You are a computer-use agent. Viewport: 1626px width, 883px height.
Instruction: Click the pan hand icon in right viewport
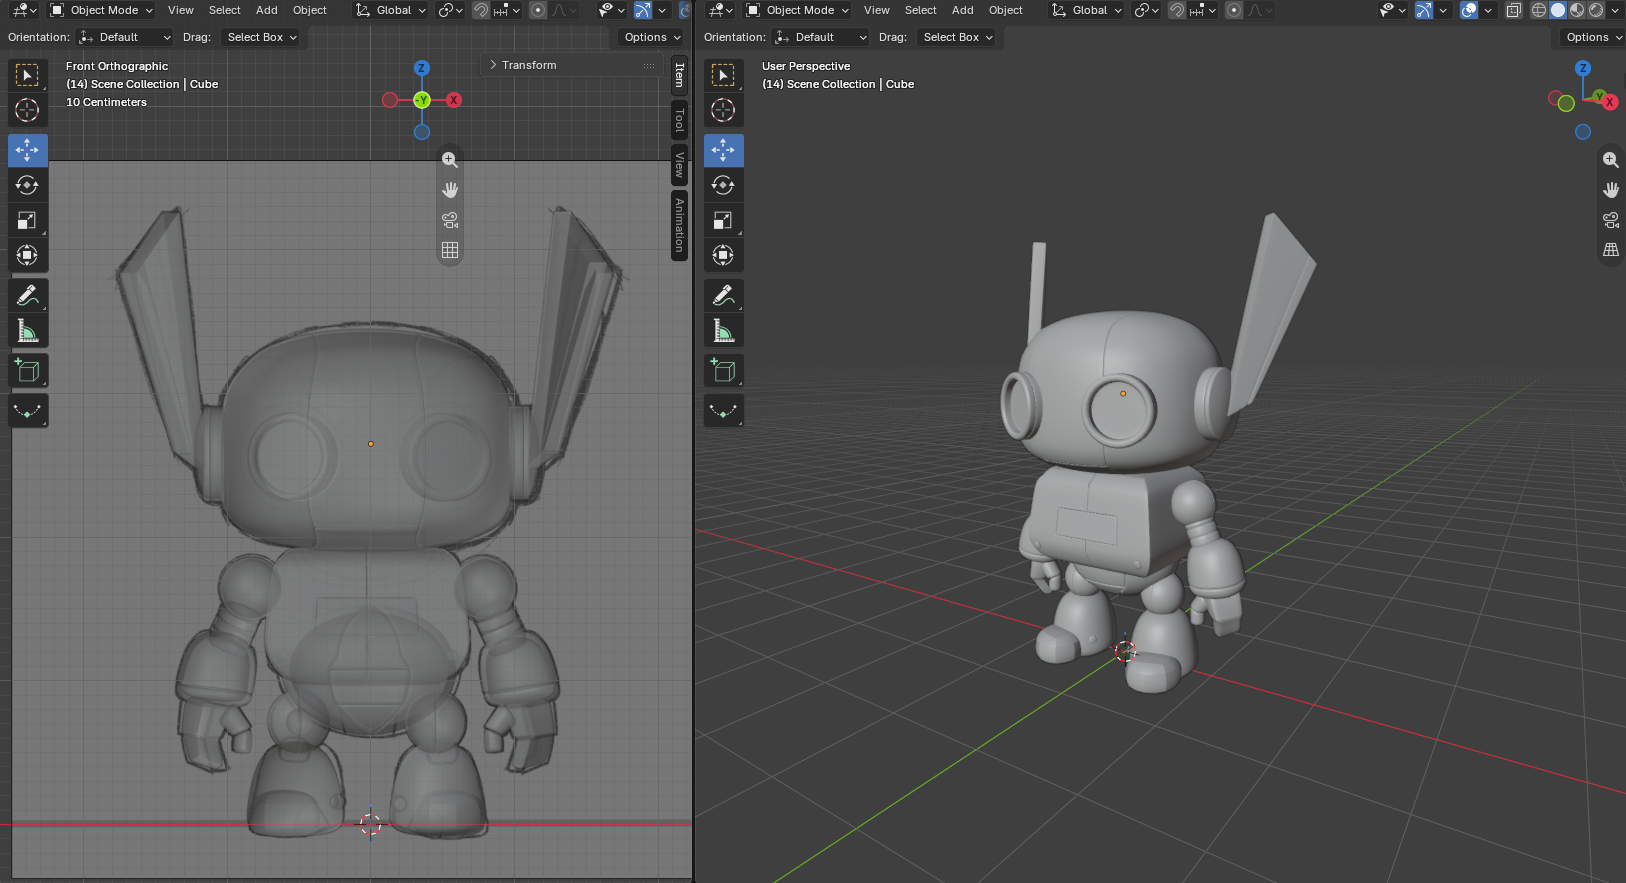click(1610, 190)
